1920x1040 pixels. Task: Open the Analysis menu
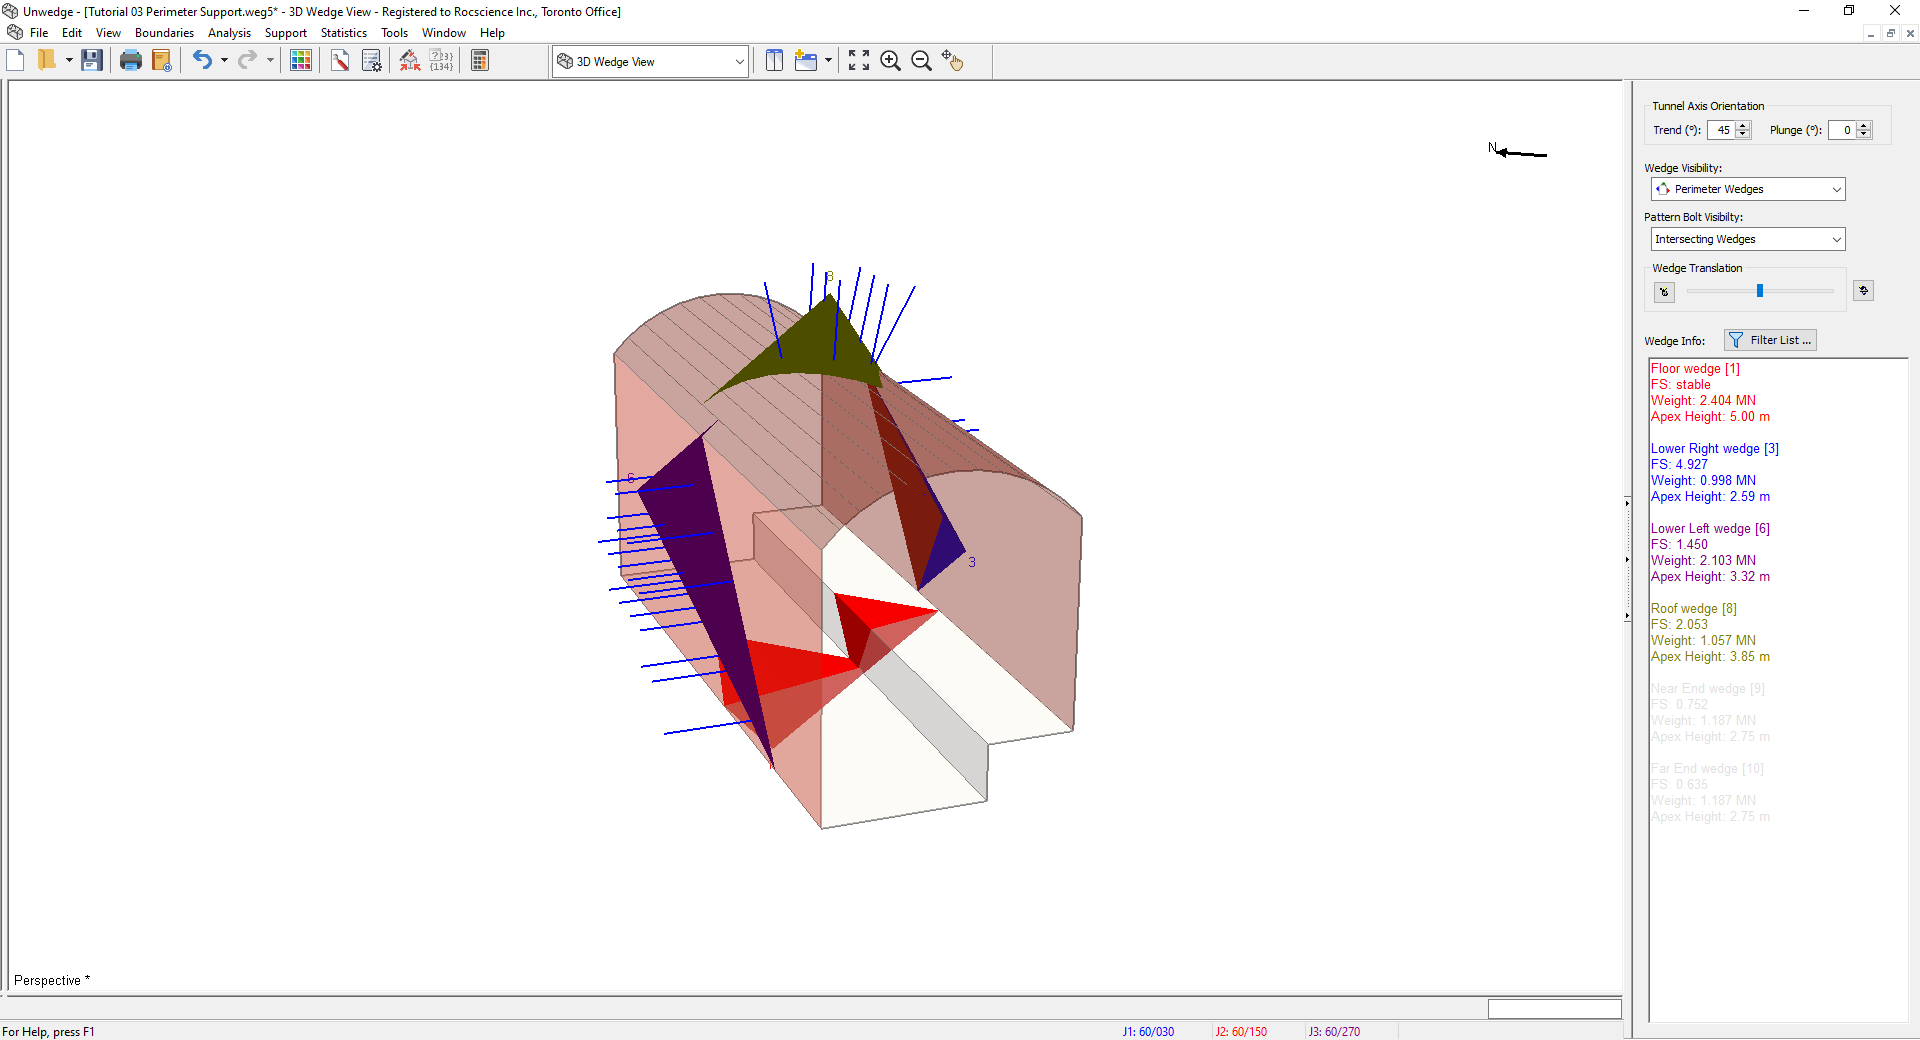pos(229,33)
